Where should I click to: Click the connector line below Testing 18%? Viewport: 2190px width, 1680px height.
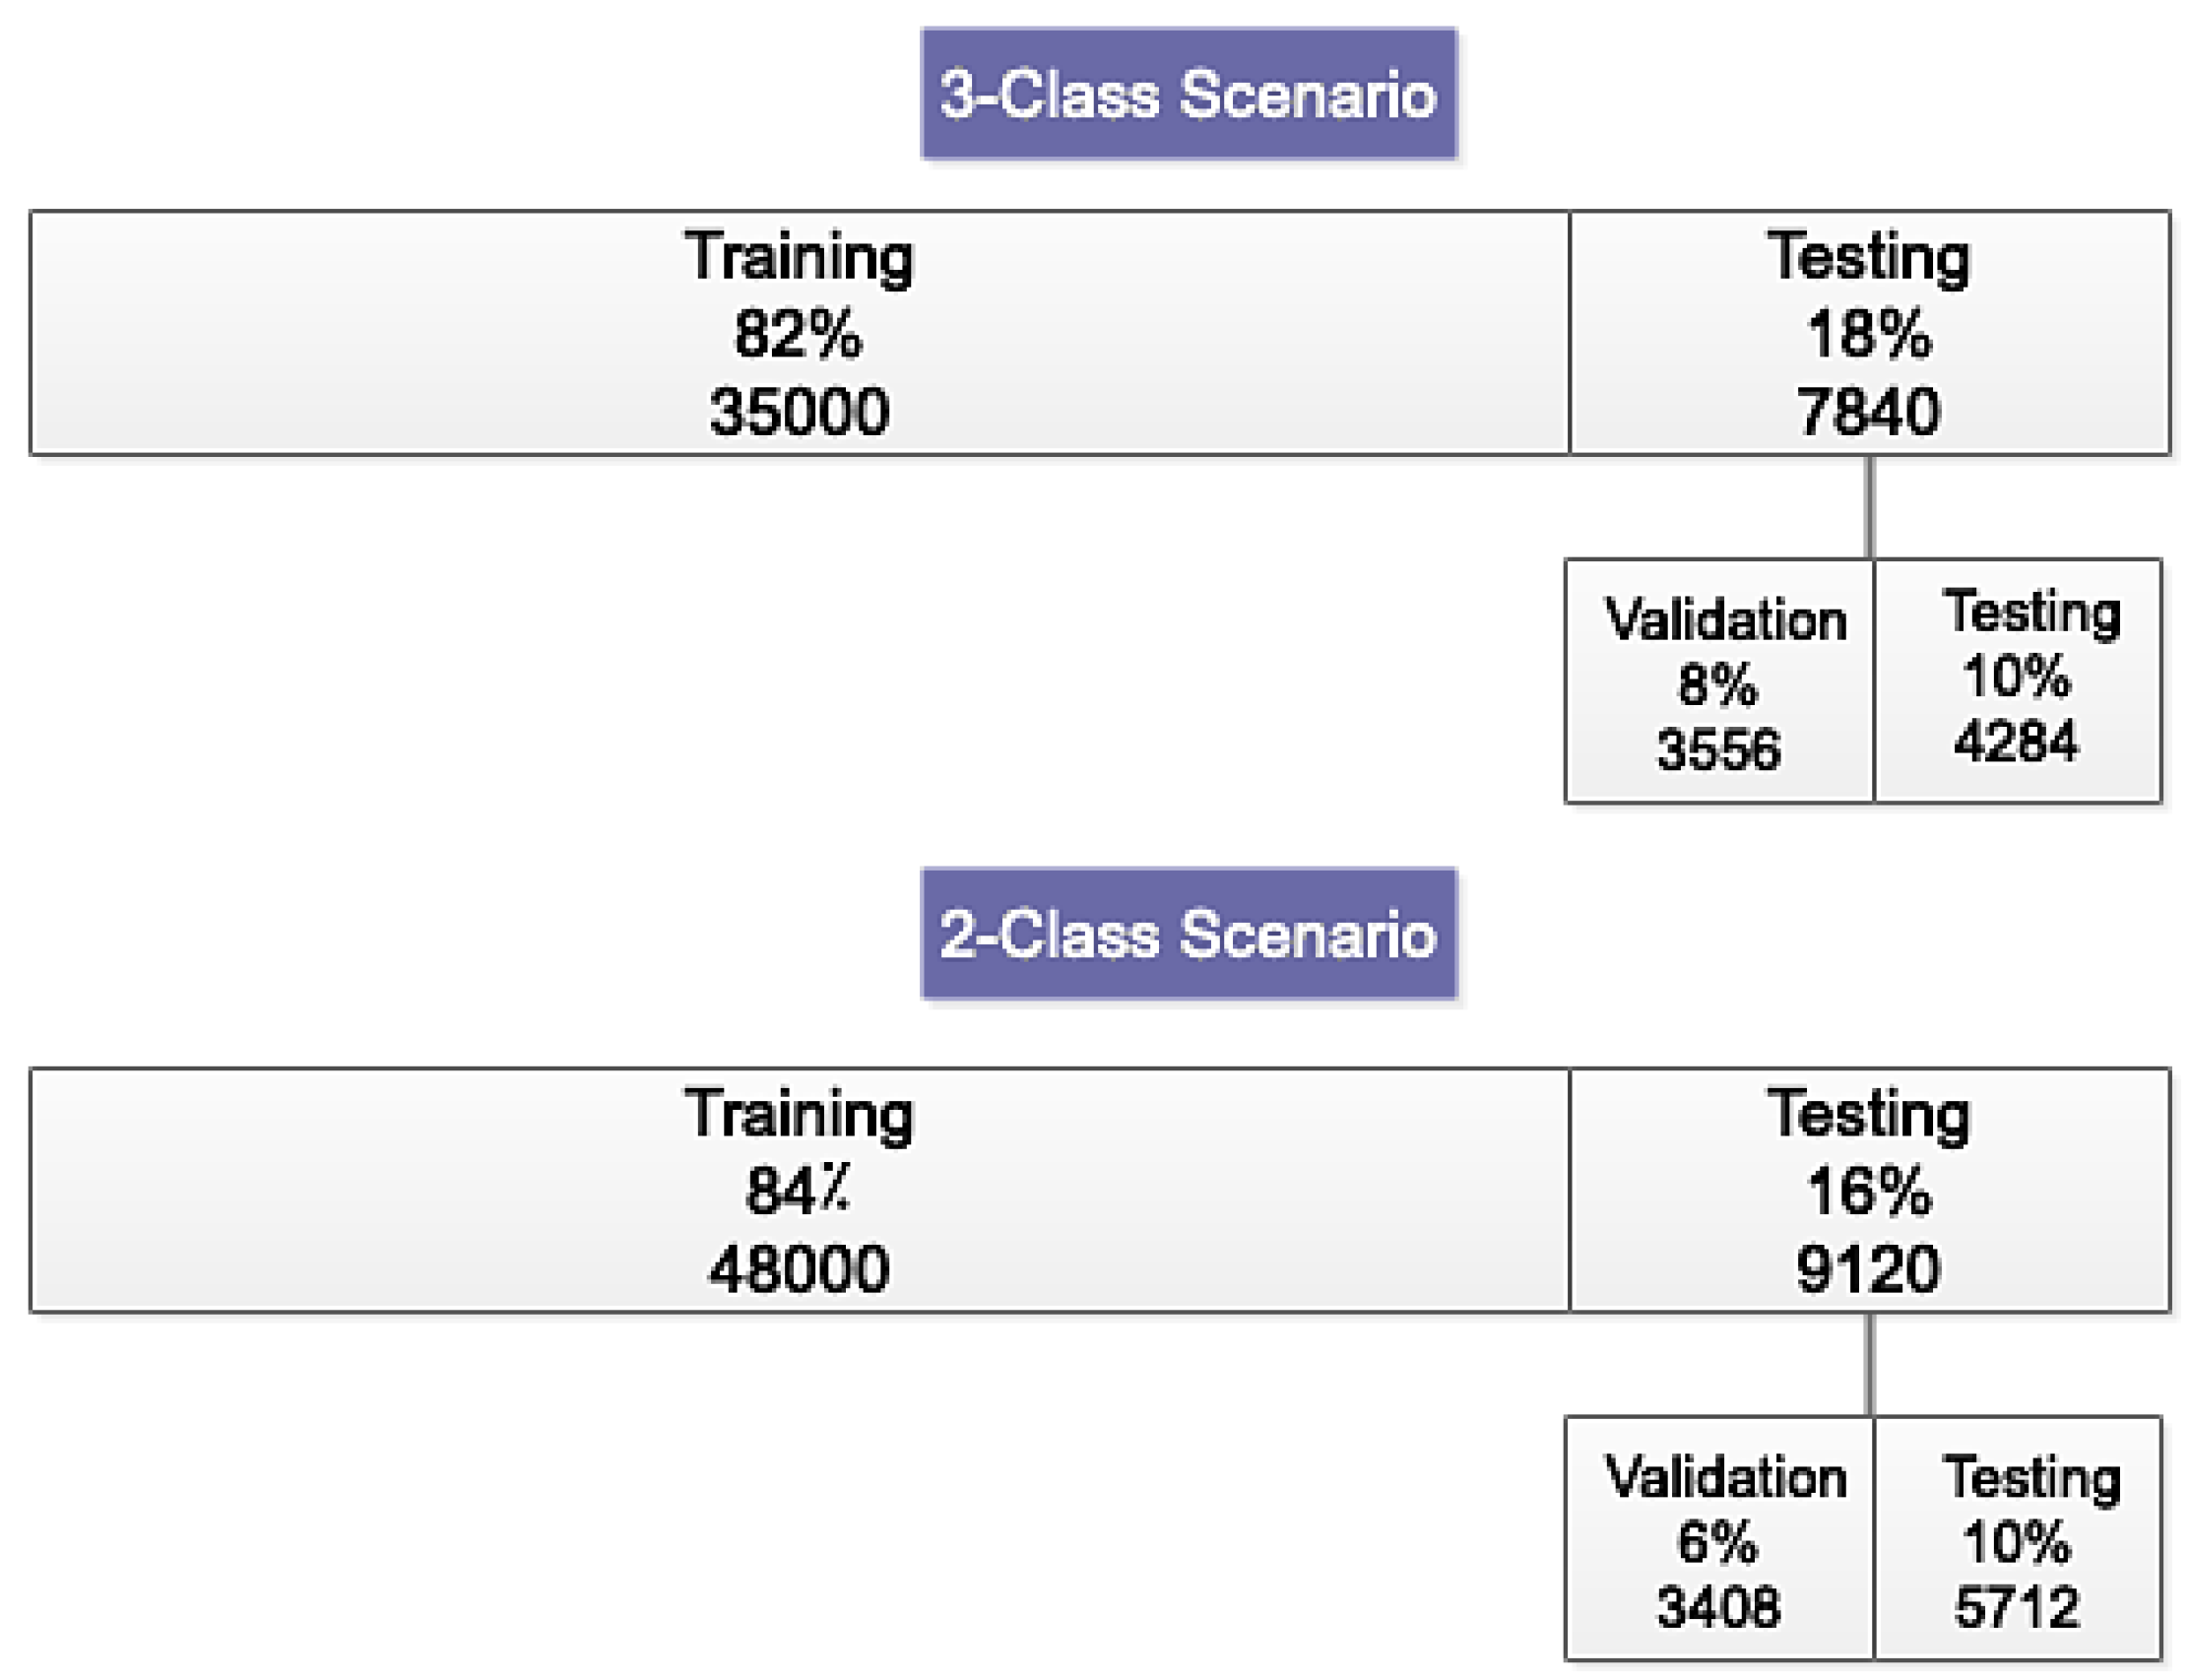[1869, 507]
